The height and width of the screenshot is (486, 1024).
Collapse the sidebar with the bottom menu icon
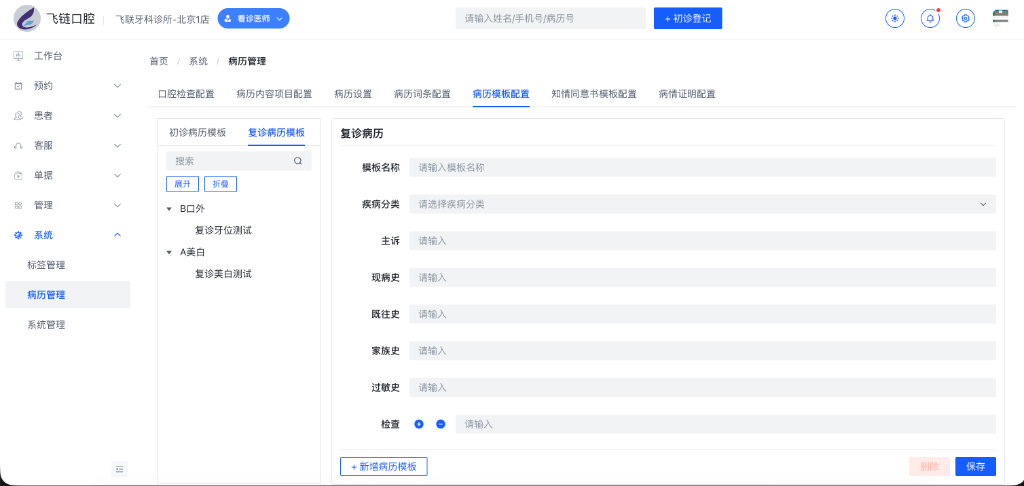pos(119,468)
